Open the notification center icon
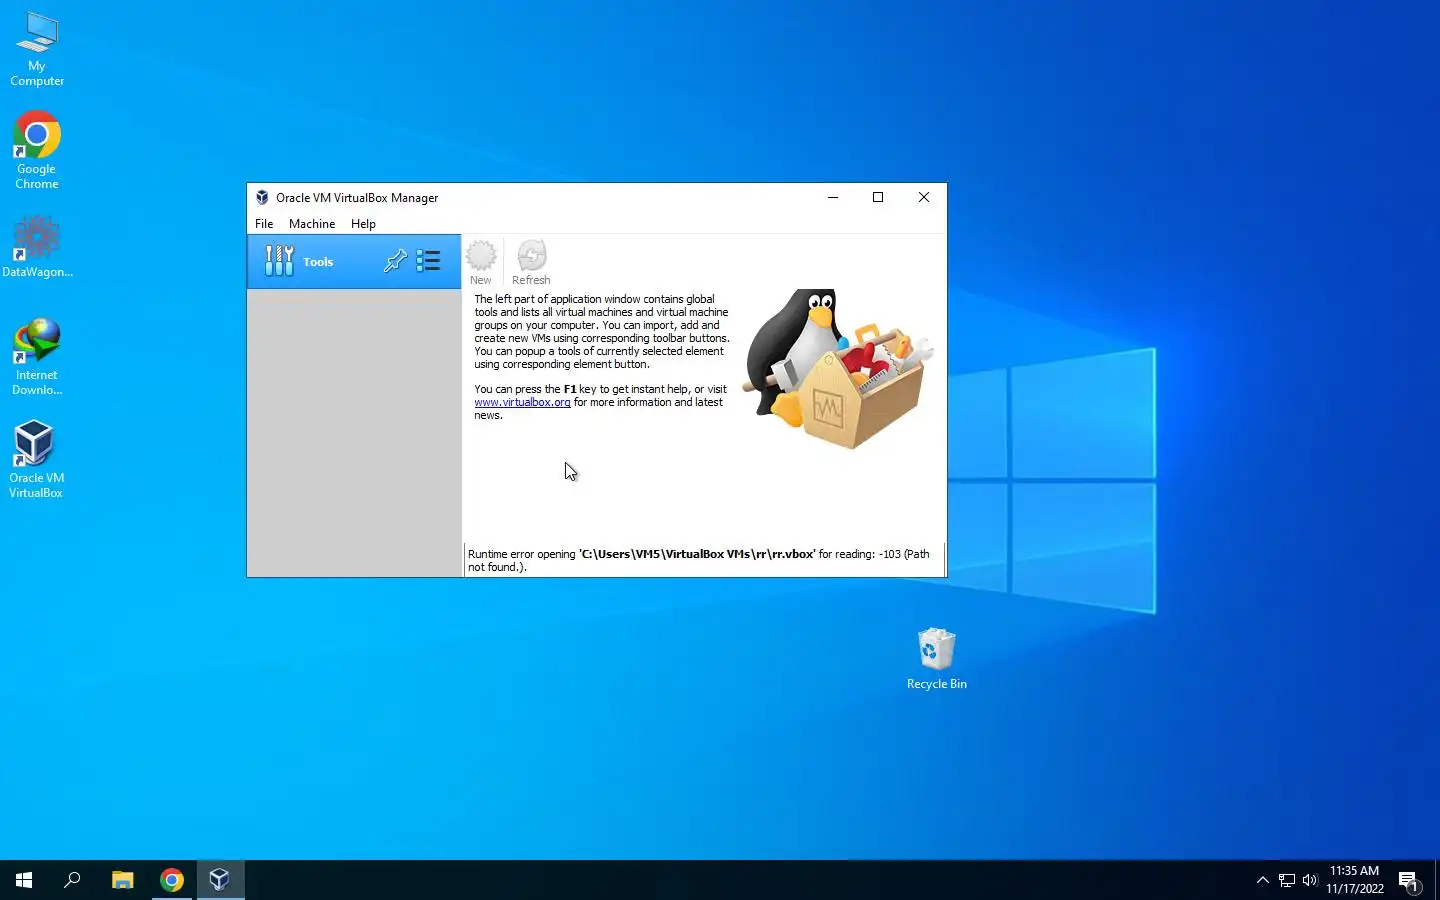1440x900 pixels. point(1410,881)
